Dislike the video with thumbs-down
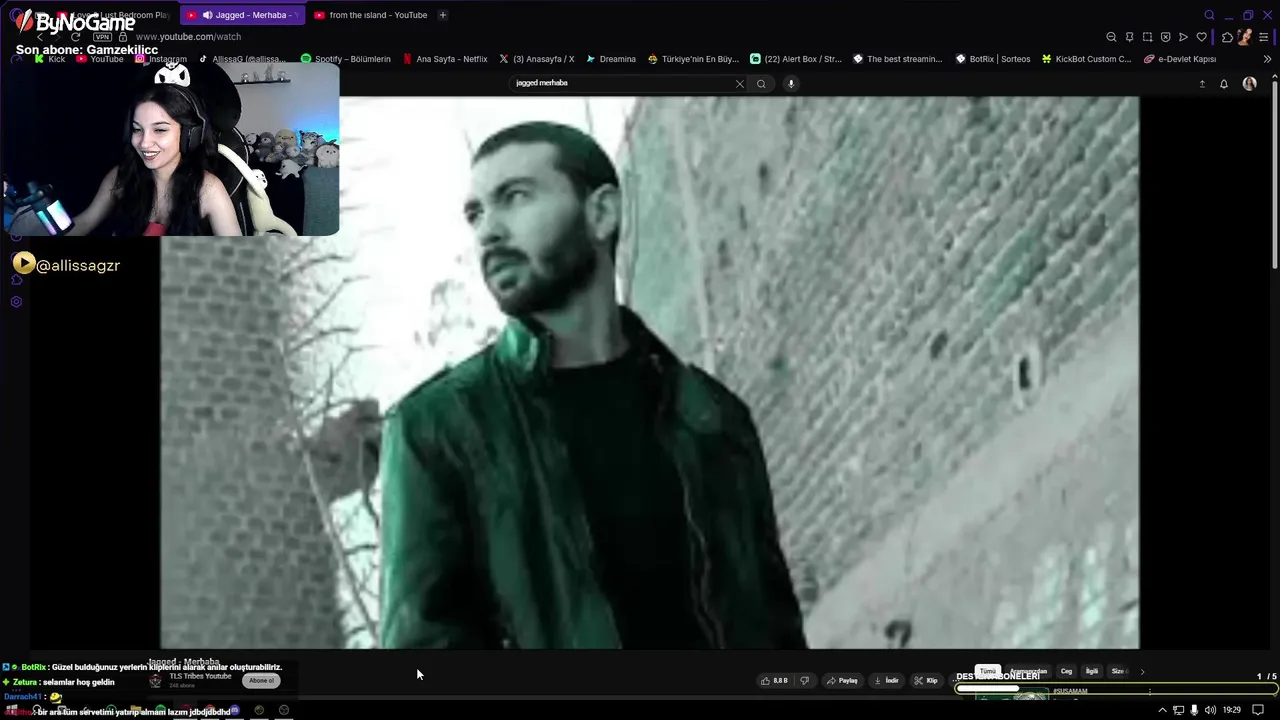Screen dimensions: 1280x720 [x=804, y=681]
